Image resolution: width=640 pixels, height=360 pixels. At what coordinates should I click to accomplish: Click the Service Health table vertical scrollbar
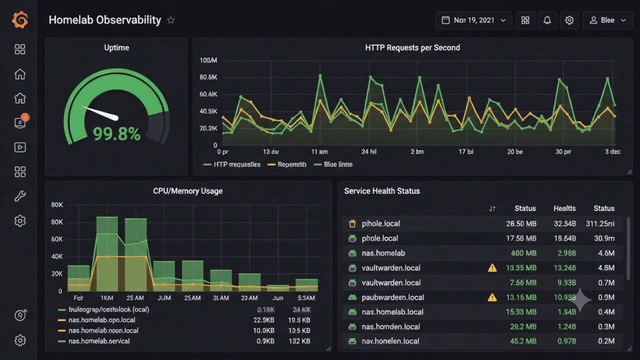click(629, 249)
